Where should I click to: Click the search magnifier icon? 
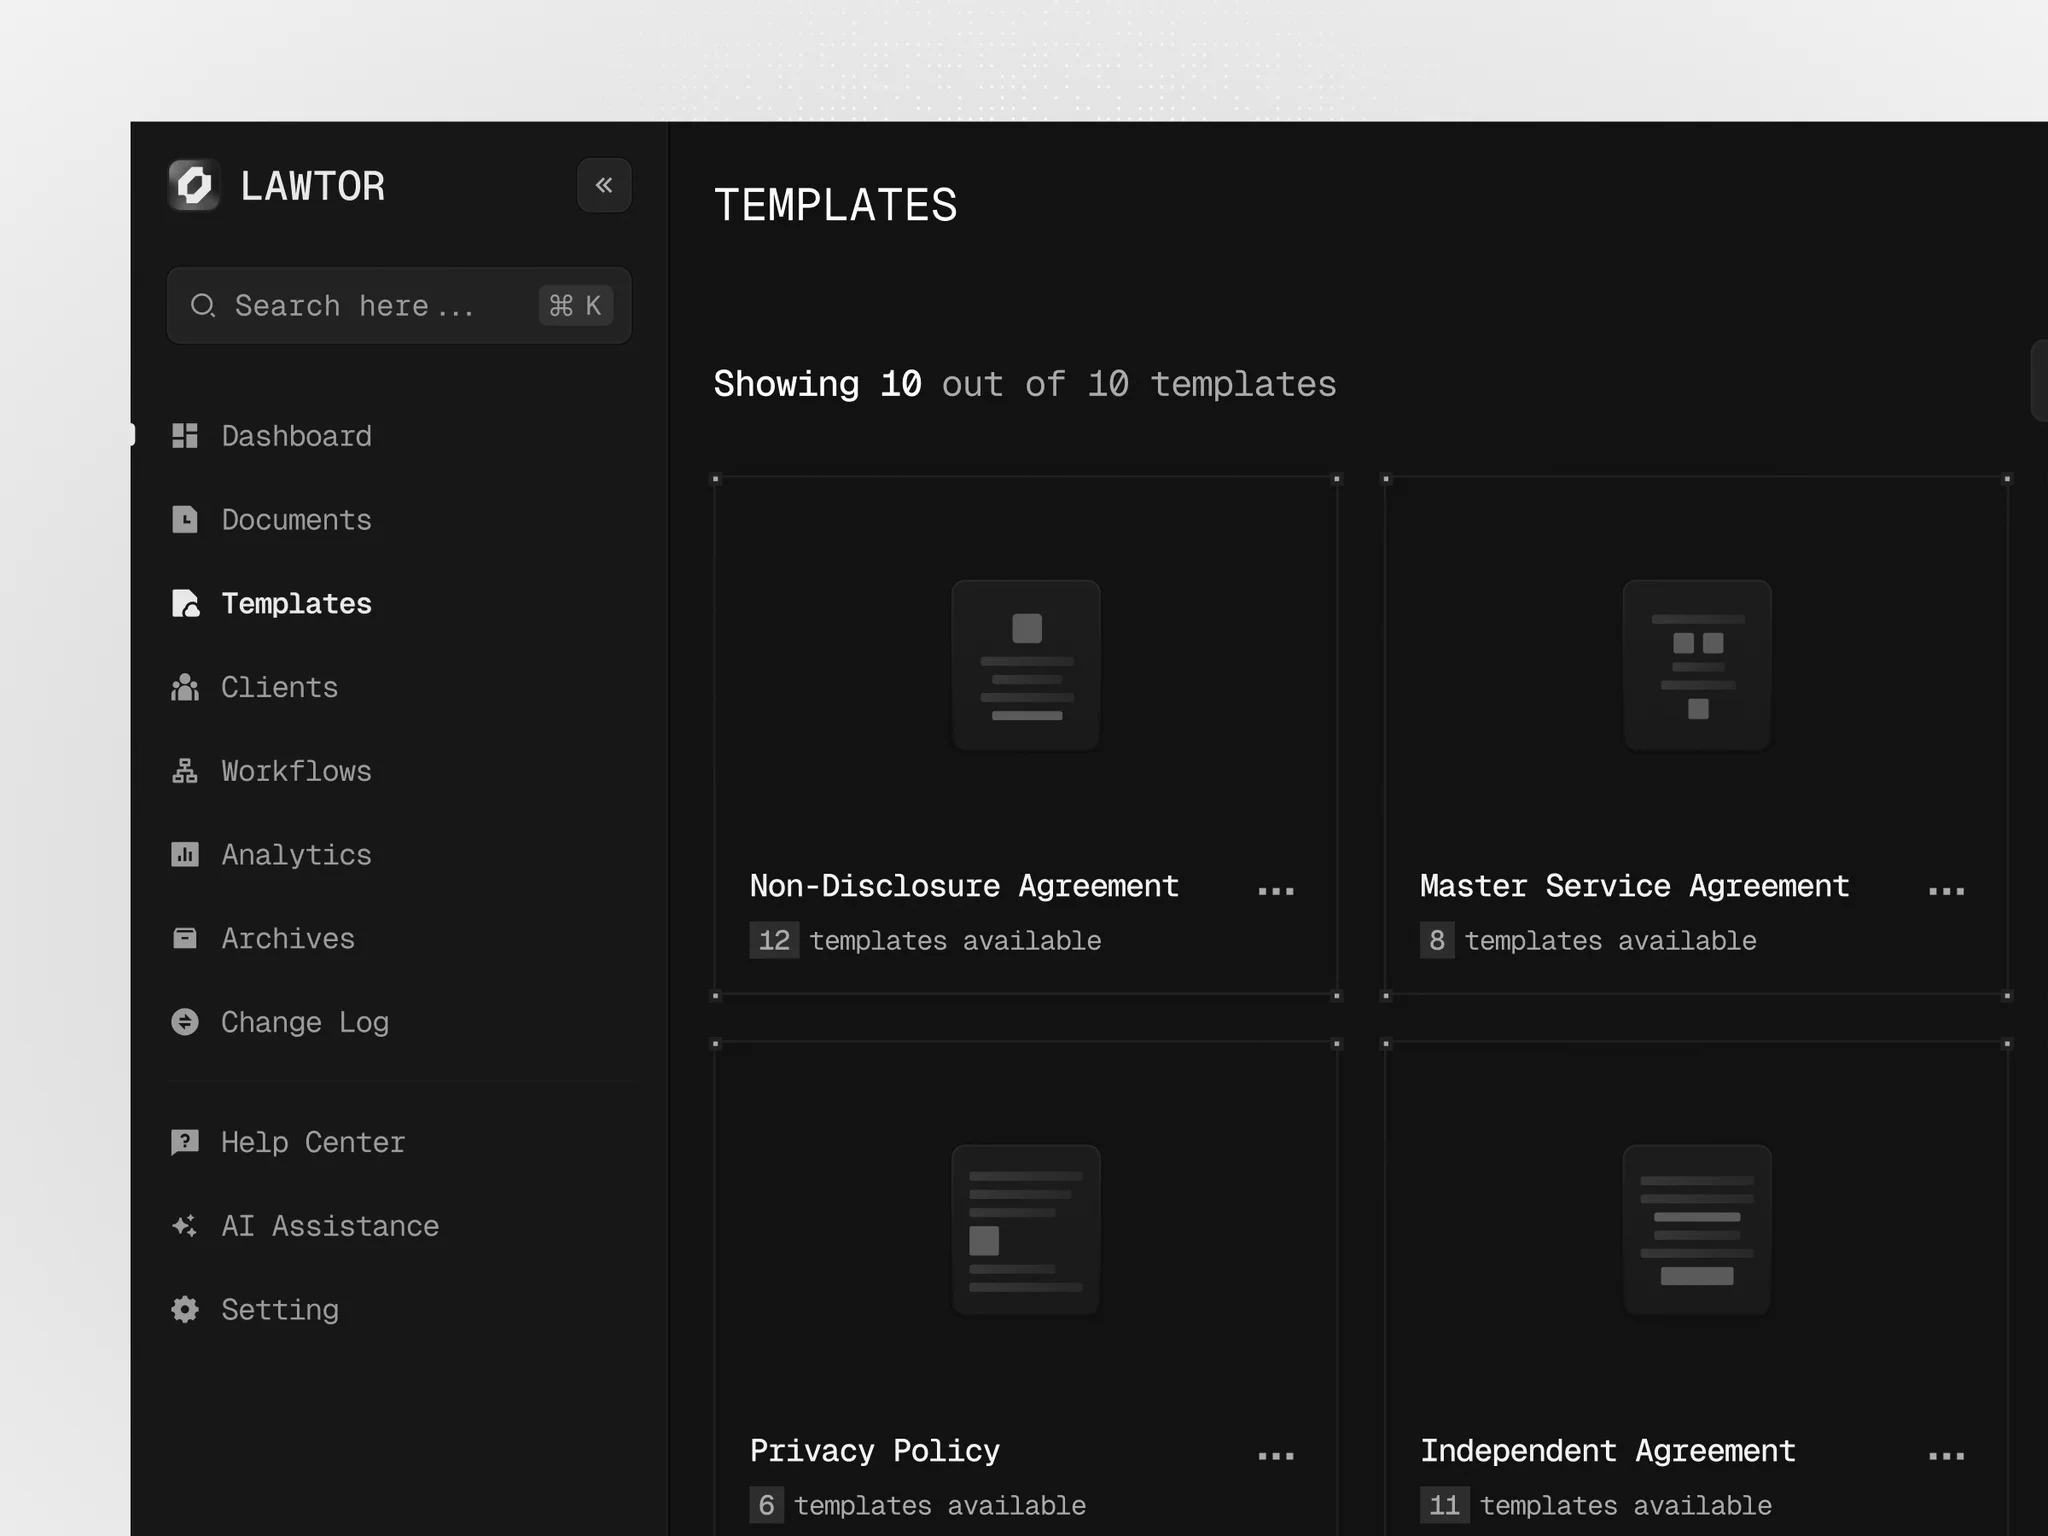click(203, 305)
